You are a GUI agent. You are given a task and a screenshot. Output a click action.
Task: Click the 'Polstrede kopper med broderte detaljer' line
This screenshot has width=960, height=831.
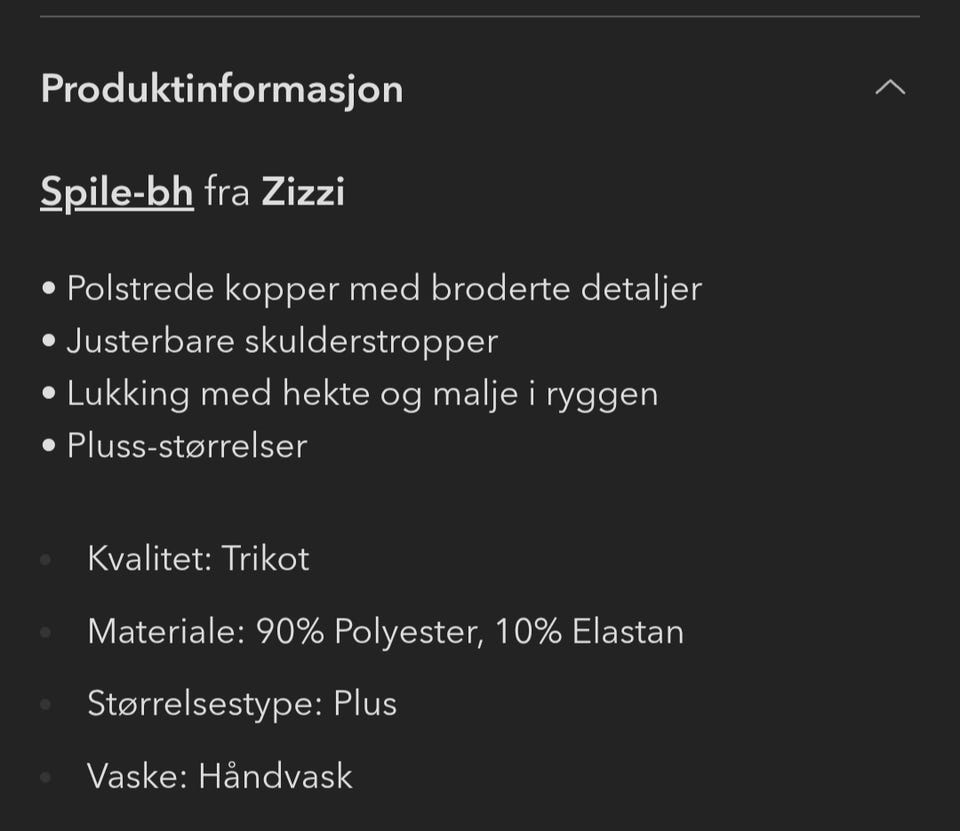click(x=384, y=288)
